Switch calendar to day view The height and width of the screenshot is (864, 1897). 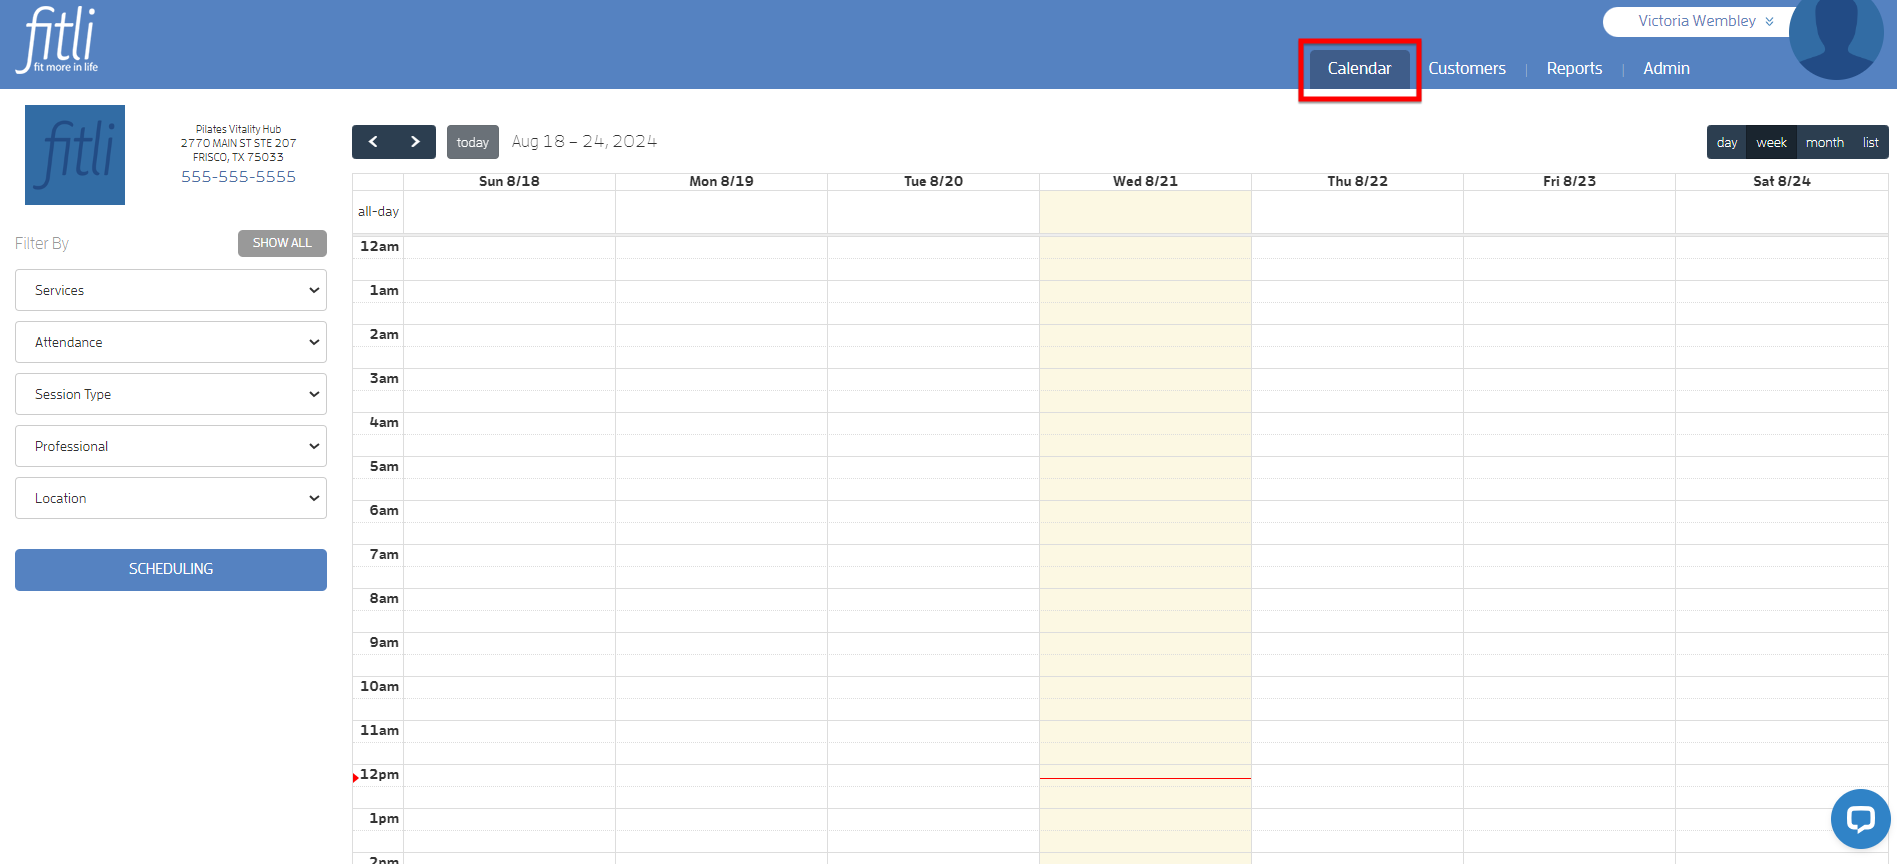(1727, 142)
